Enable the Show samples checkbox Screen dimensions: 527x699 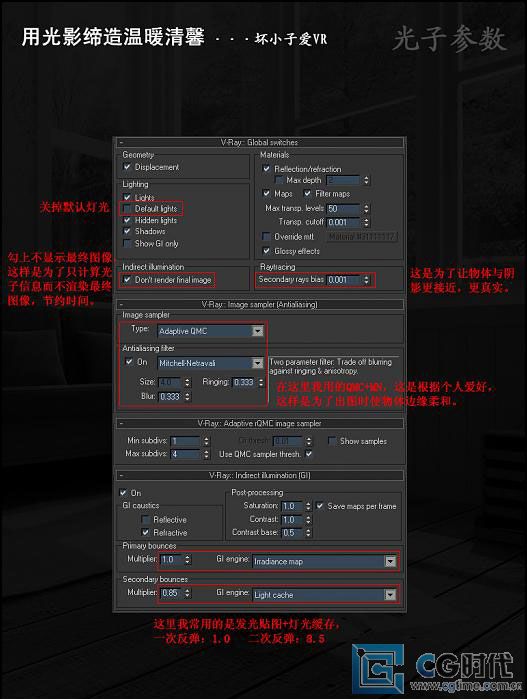tap(332, 441)
